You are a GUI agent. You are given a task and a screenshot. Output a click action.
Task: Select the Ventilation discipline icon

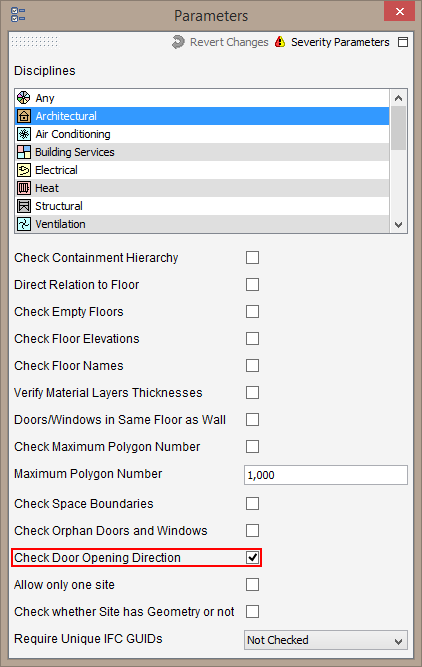24,224
